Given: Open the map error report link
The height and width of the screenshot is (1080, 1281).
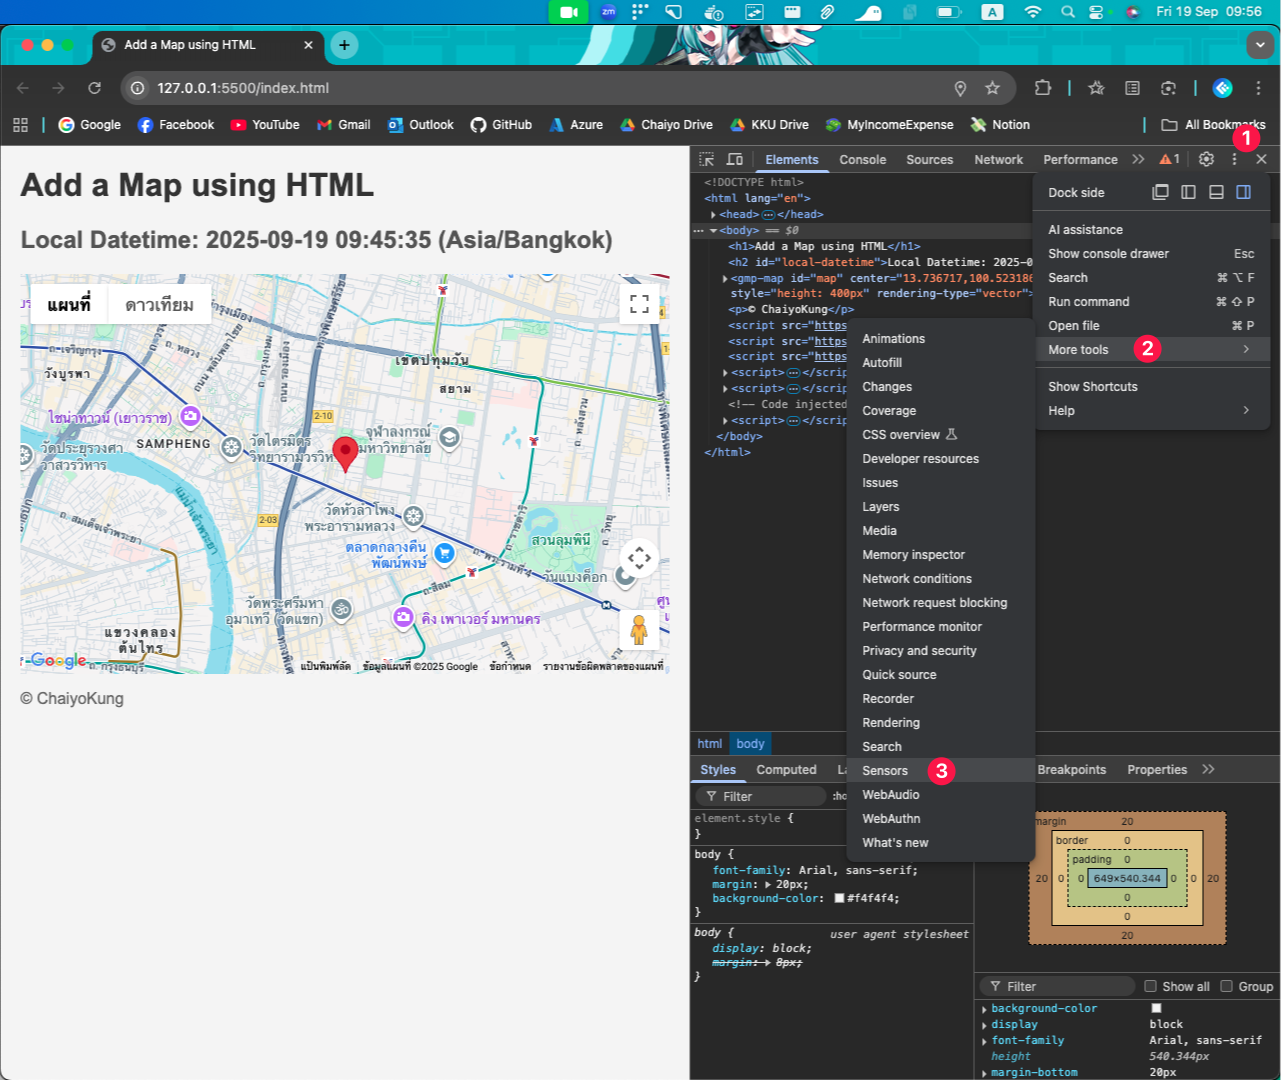Looking at the screenshot, I should 602,665.
